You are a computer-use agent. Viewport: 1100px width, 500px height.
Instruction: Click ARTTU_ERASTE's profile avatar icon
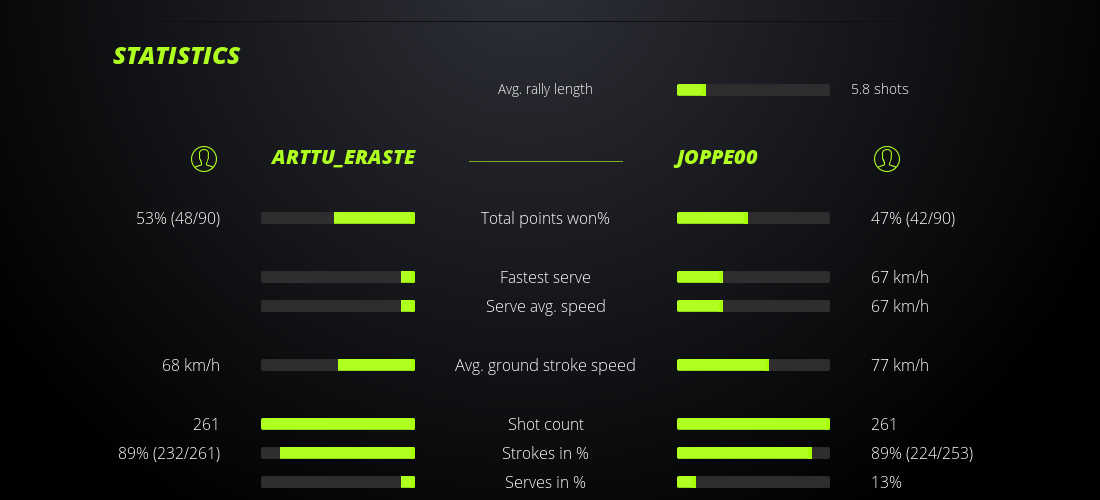[204, 158]
